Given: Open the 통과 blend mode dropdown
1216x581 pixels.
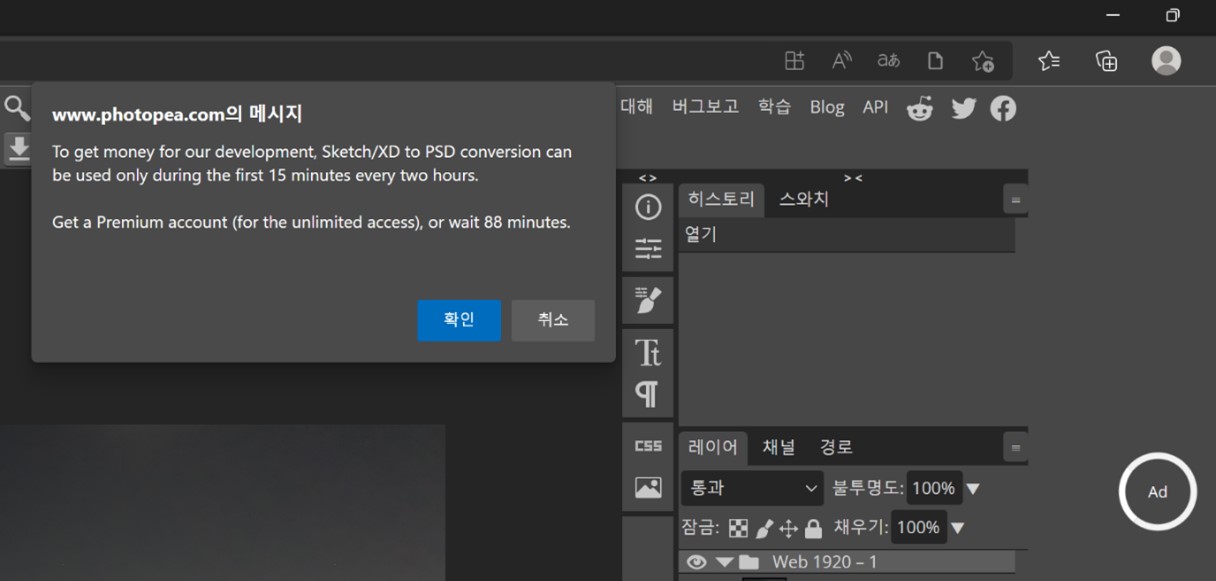Looking at the screenshot, I should click(752, 488).
